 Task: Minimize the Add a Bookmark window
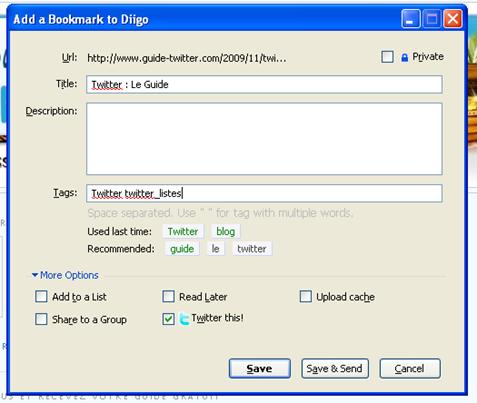pos(411,19)
